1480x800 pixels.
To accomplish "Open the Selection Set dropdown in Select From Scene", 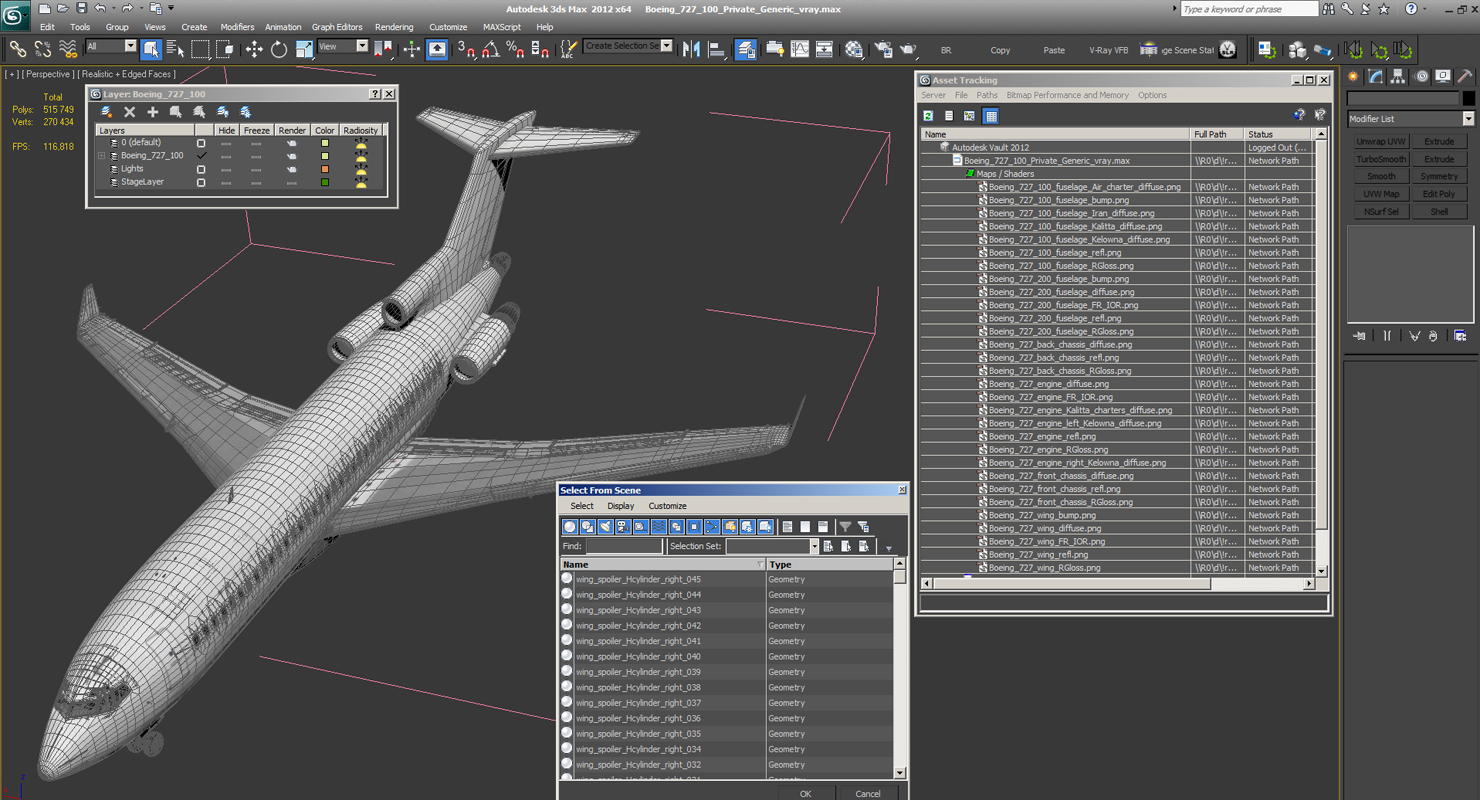I will click(x=814, y=546).
